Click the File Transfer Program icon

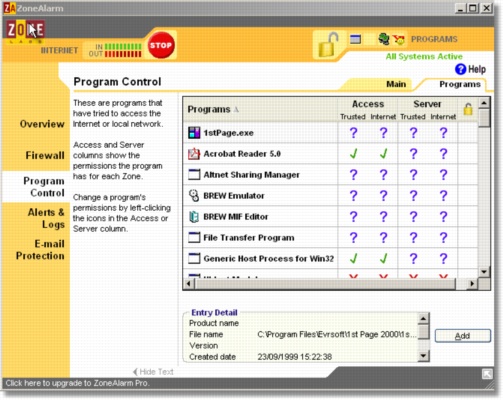[x=194, y=238]
